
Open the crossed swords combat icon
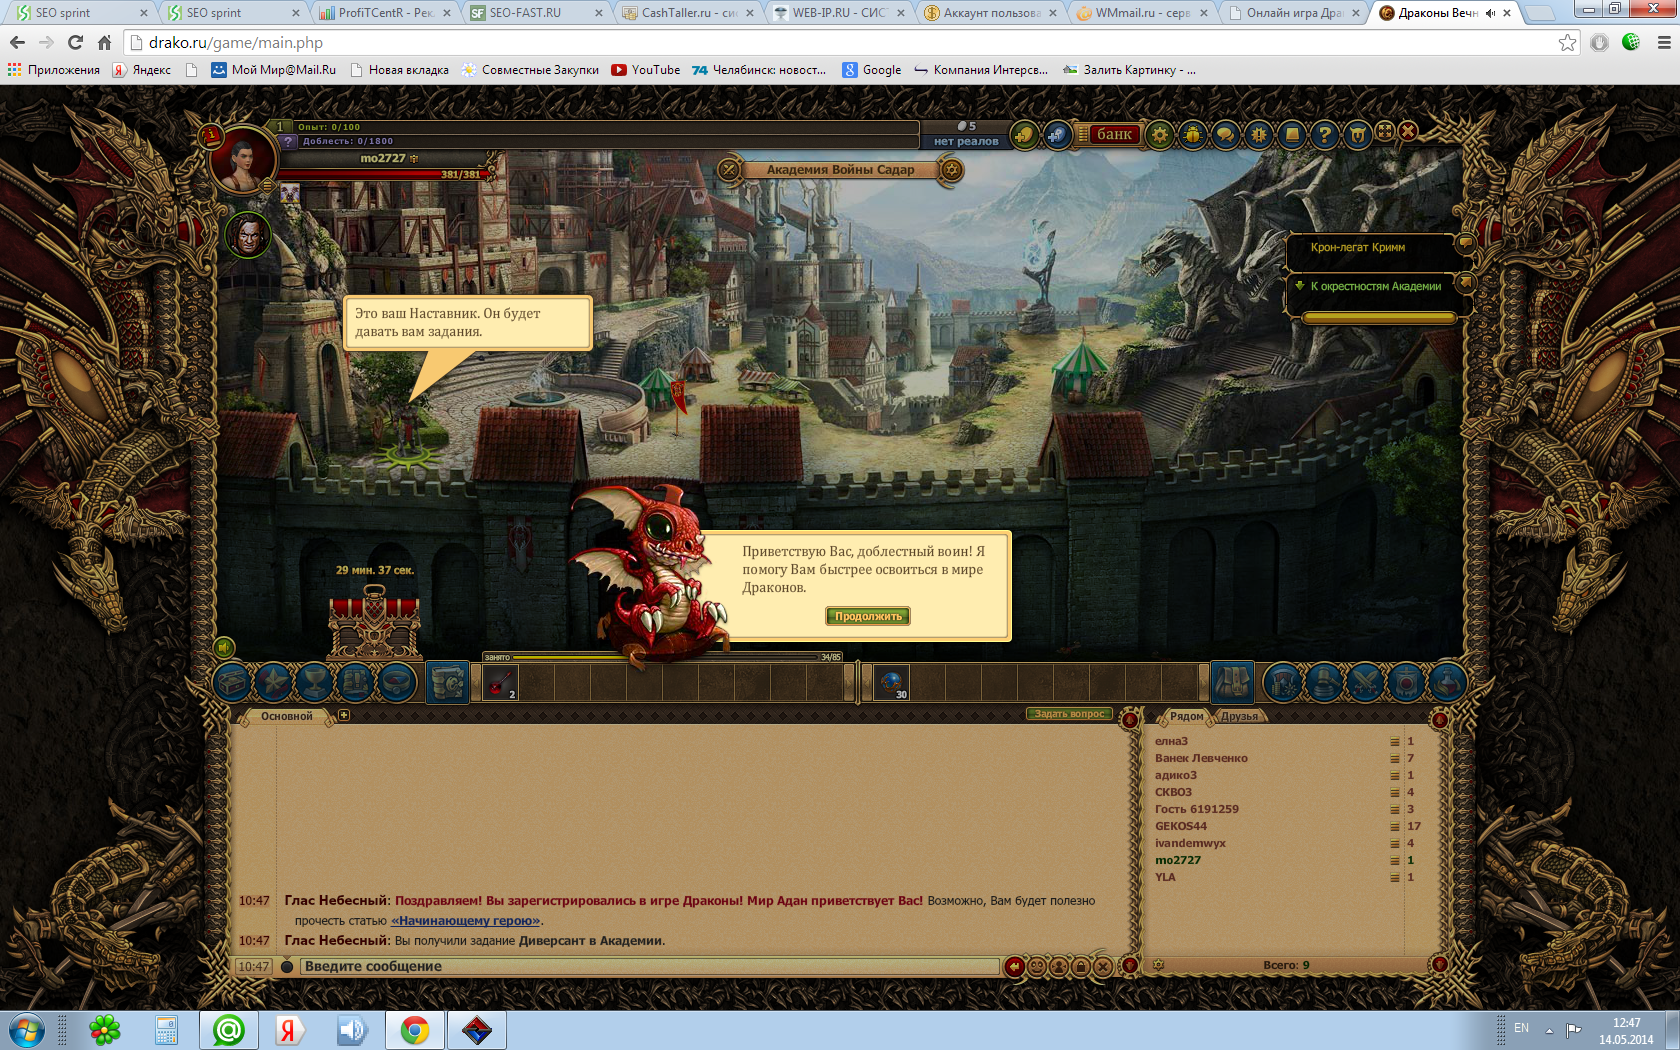click(x=1365, y=683)
